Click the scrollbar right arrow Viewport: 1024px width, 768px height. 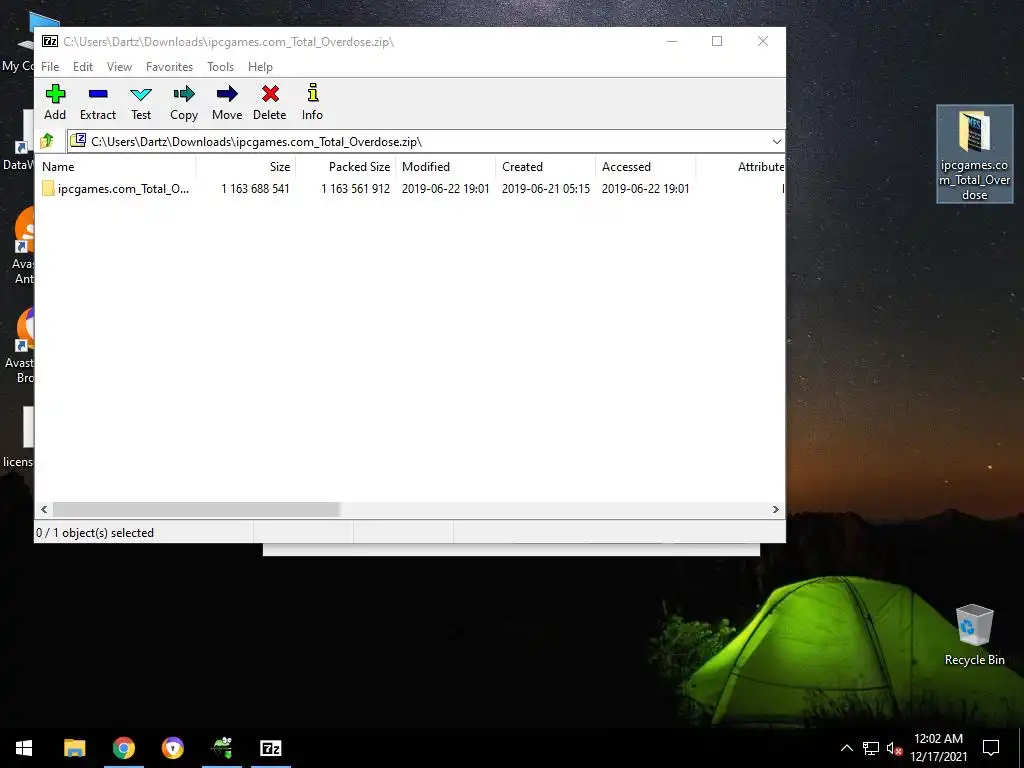tap(776, 509)
